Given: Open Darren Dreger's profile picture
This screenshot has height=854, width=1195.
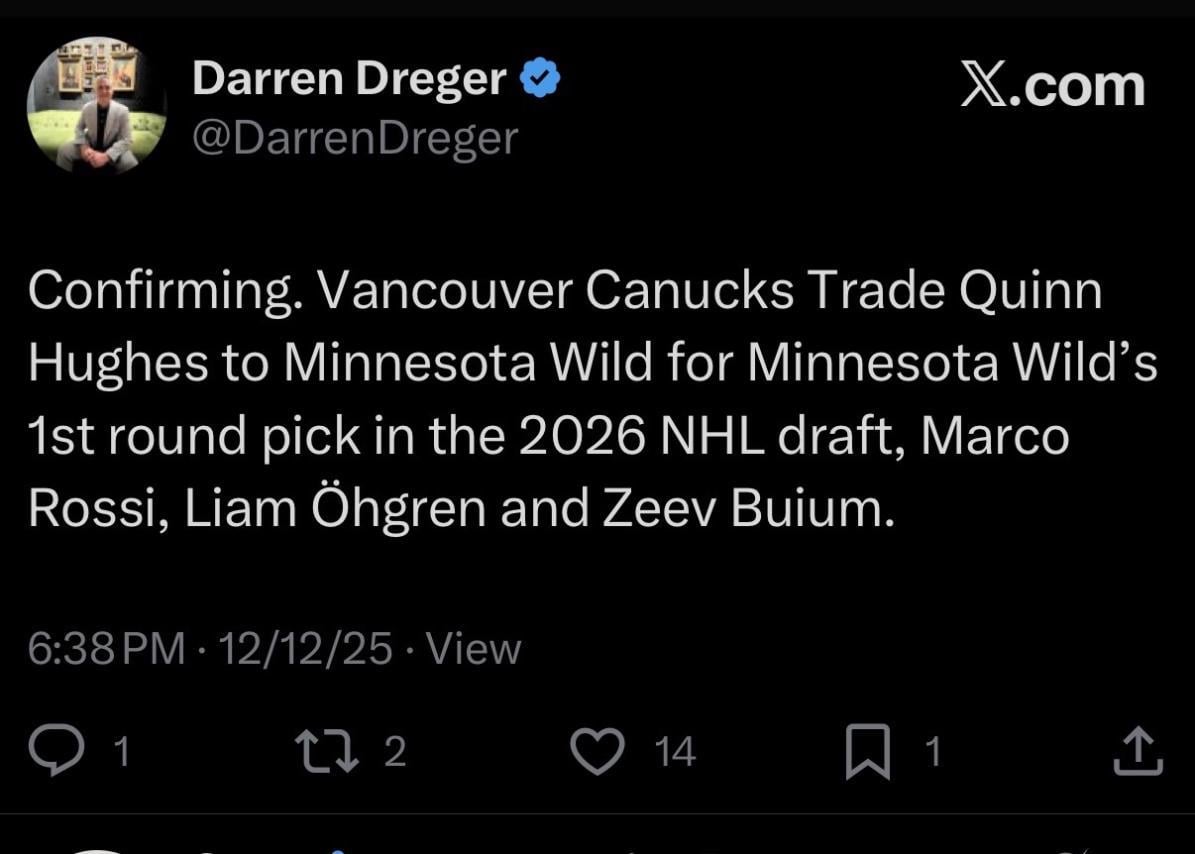Looking at the screenshot, I should [x=95, y=104].
